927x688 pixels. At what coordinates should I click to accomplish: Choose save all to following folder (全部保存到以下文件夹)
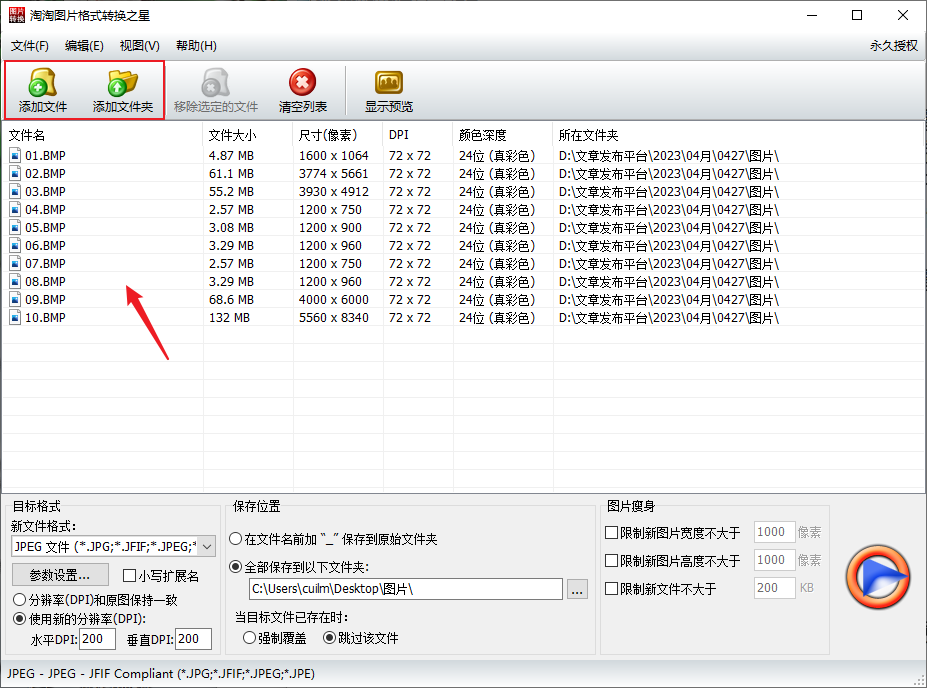(x=235, y=567)
